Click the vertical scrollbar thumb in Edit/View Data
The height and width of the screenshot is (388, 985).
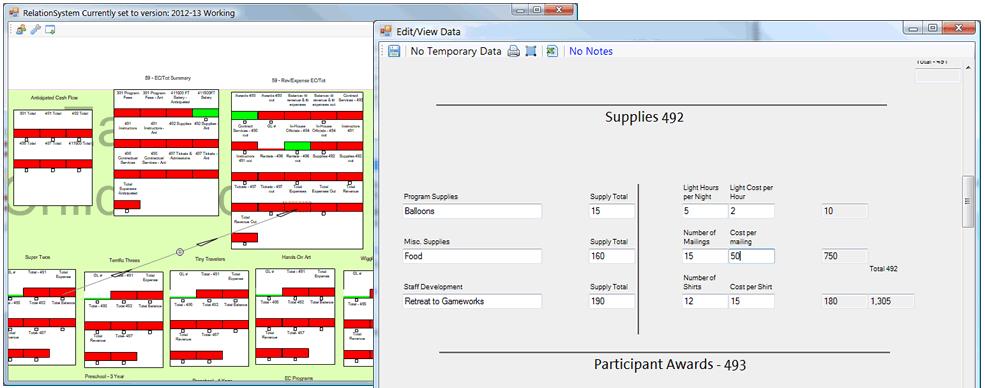[968, 202]
